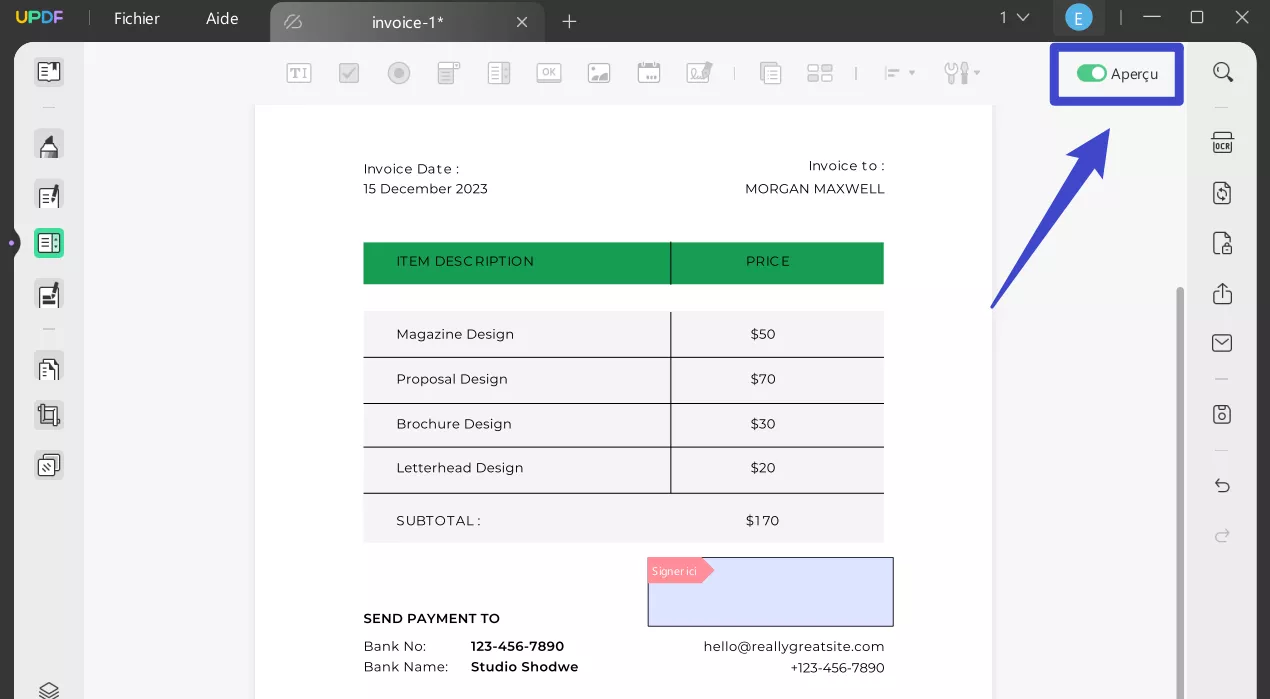Add a push button field with the OK icon
1270x699 pixels.
548,72
